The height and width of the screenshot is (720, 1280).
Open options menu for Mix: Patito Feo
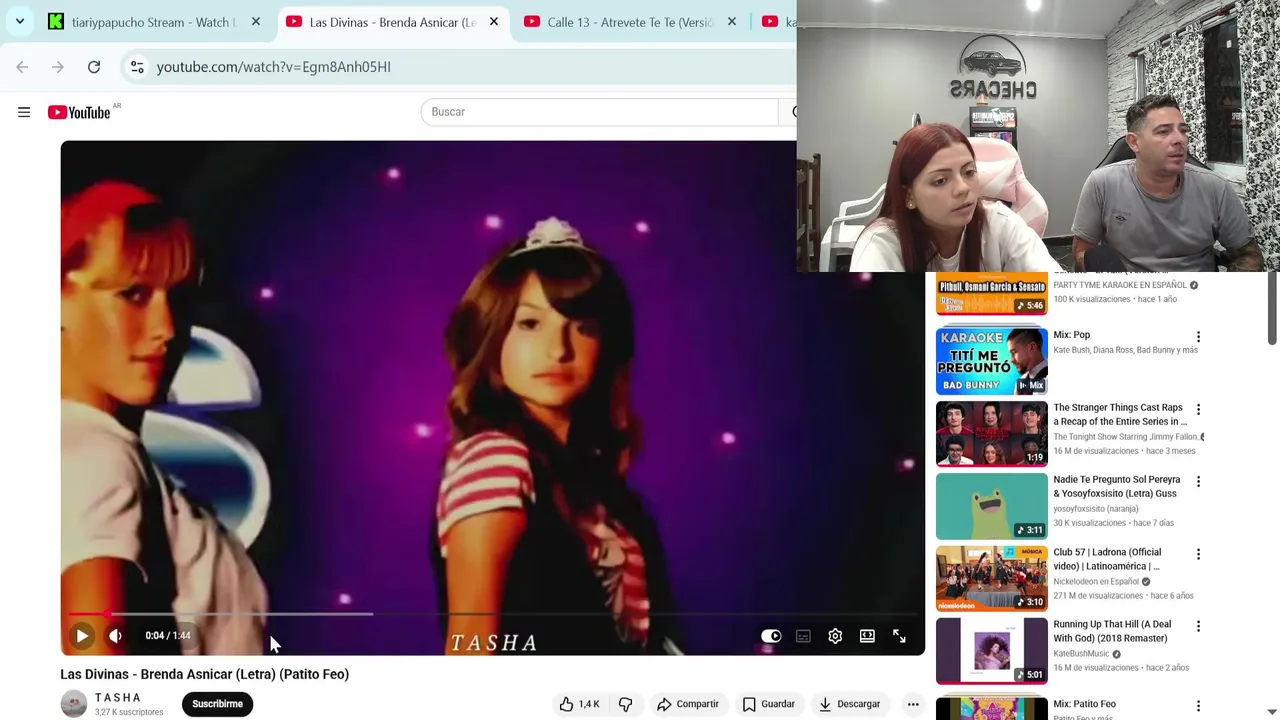click(1198, 706)
